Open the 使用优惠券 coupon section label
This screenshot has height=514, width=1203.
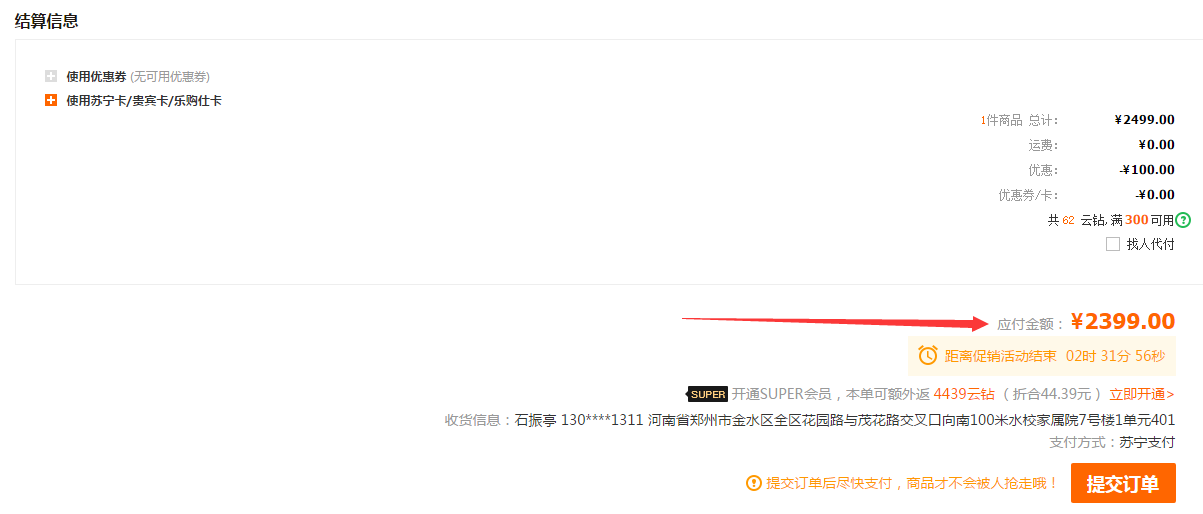tap(96, 76)
